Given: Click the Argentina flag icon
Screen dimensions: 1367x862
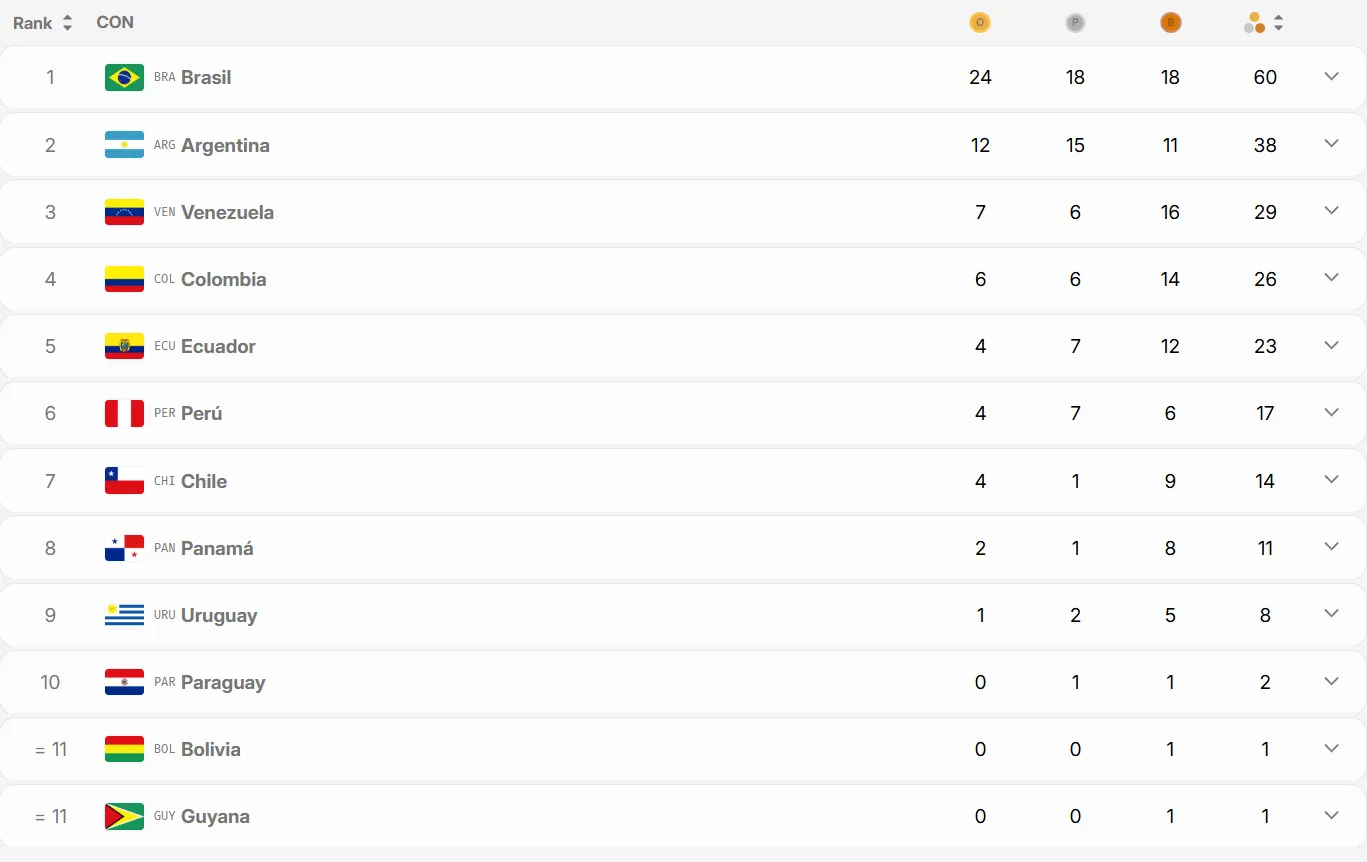Looking at the screenshot, I should click(x=124, y=145).
